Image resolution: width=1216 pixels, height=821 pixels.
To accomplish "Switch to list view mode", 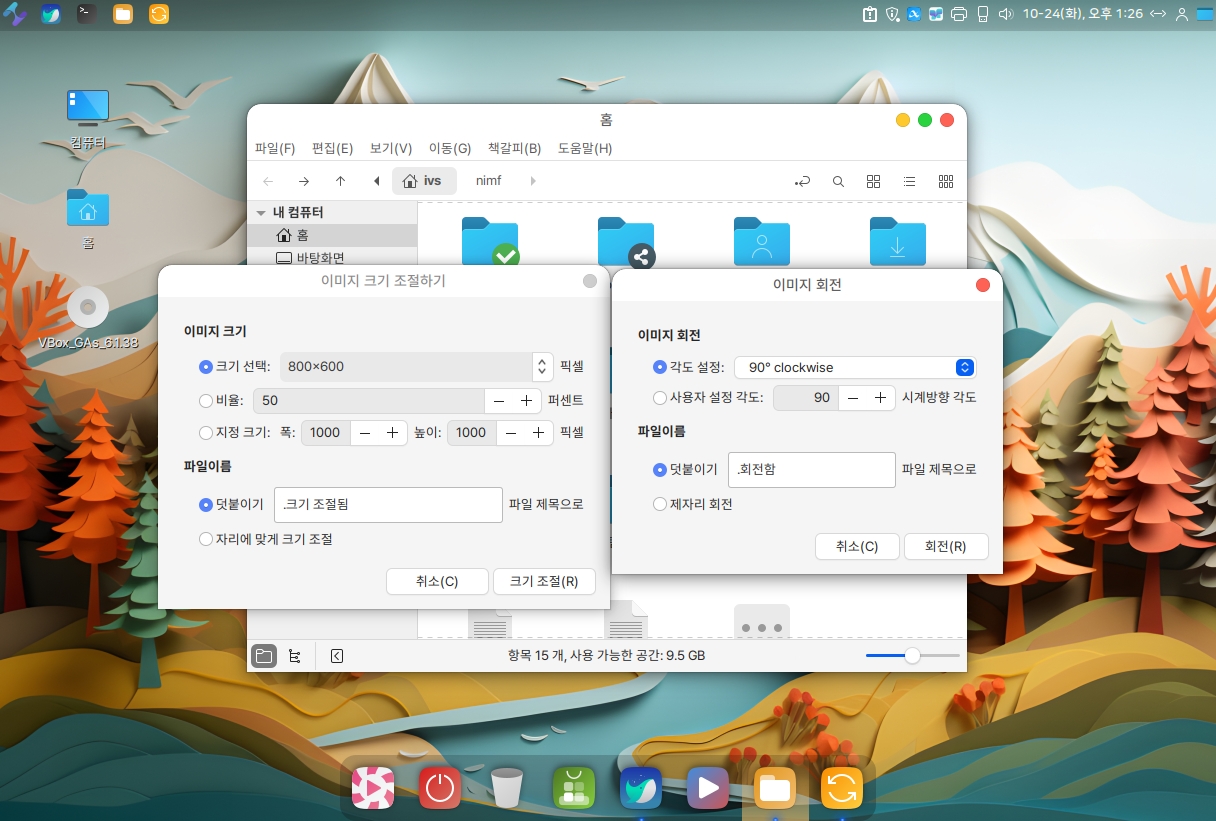I will 909,181.
